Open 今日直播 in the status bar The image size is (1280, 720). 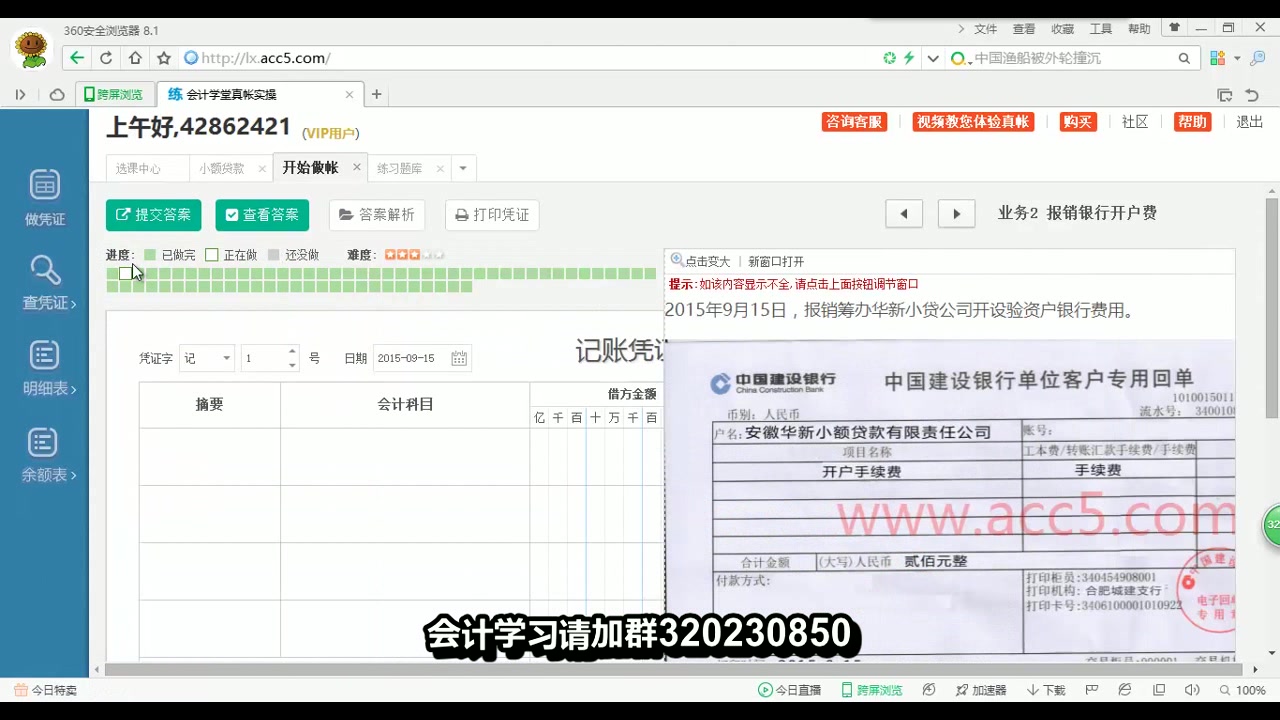(x=789, y=690)
